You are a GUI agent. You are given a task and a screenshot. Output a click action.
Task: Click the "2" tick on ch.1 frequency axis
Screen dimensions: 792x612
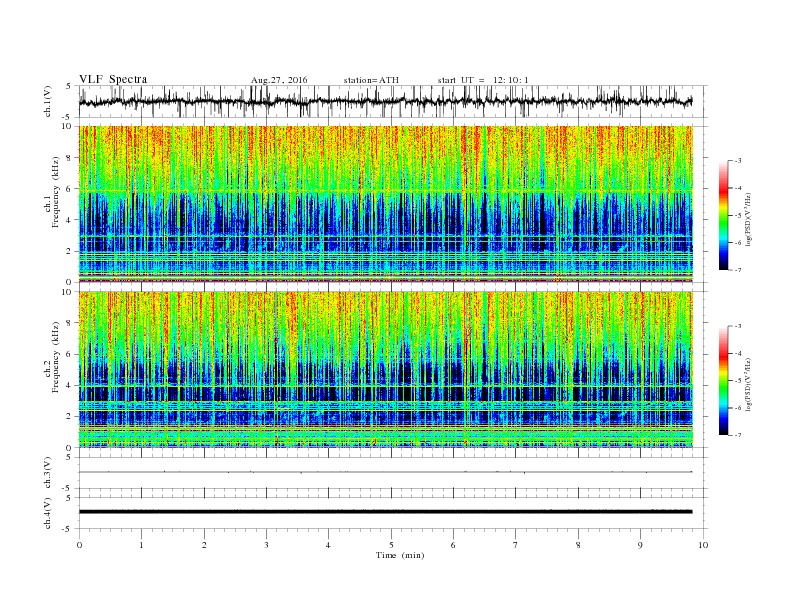point(69,251)
